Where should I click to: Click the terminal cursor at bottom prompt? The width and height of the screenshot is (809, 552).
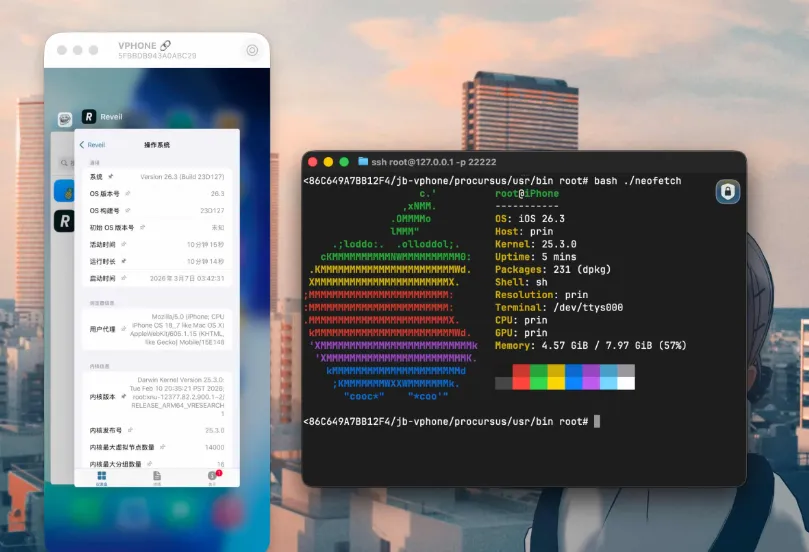click(597, 421)
